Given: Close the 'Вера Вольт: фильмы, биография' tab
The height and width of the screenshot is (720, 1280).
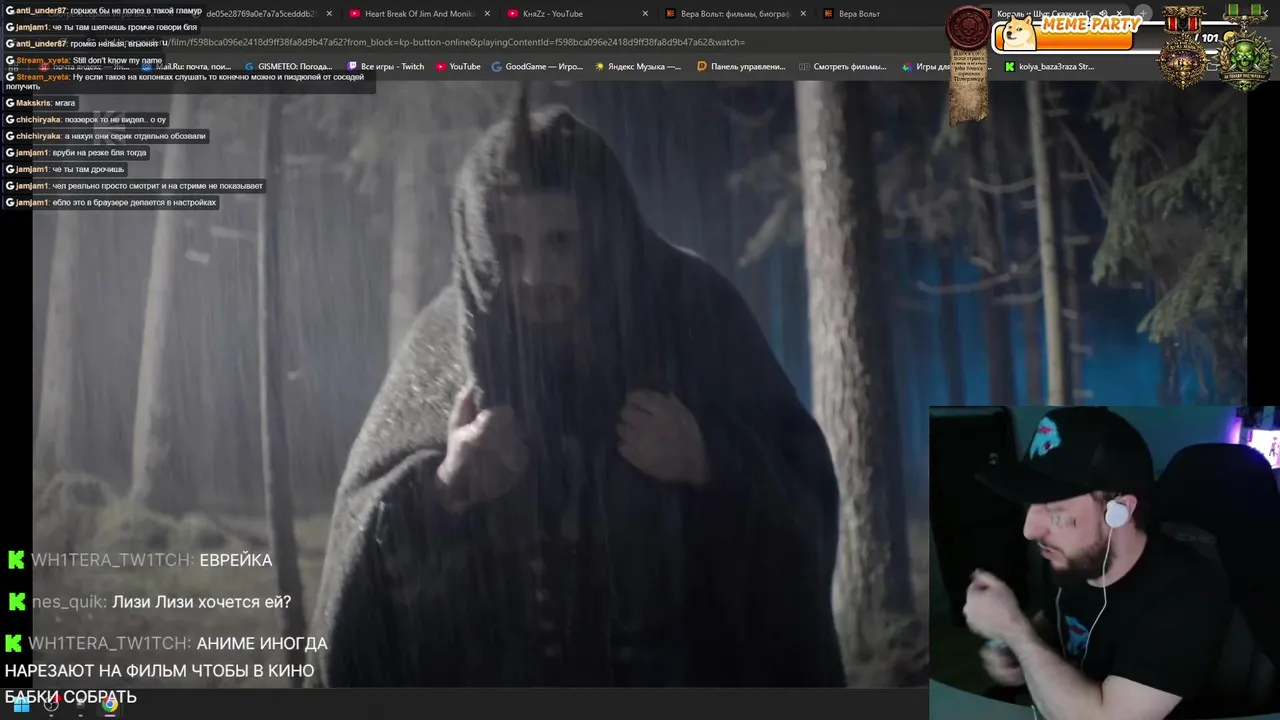Looking at the screenshot, I should coord(803,14).
